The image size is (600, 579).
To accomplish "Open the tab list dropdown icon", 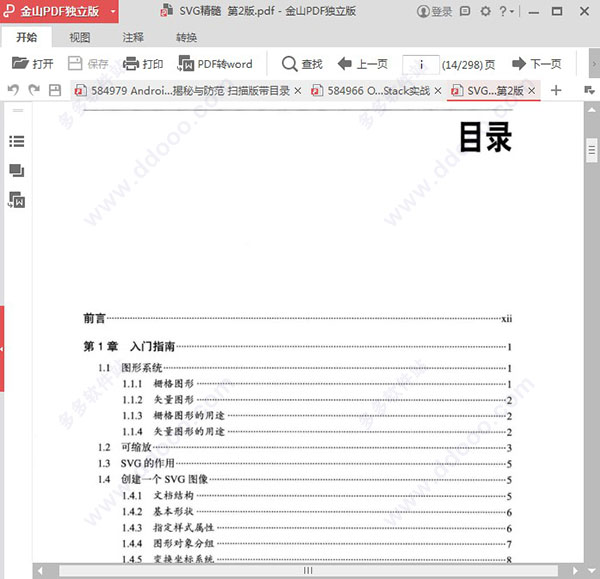I will click(x=589, y=91).
